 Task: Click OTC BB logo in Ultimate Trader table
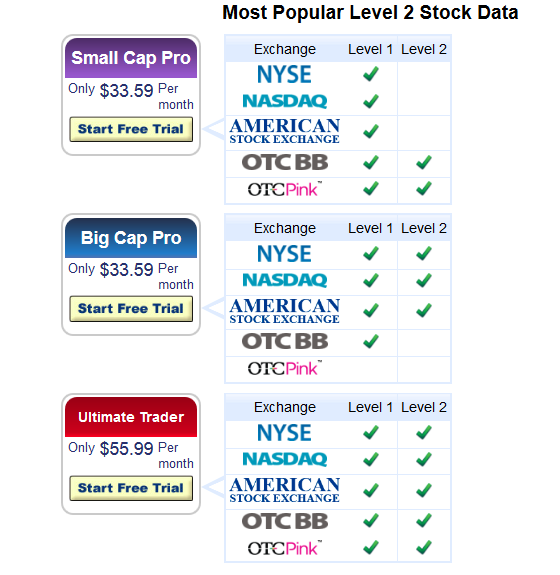(285, 521)
